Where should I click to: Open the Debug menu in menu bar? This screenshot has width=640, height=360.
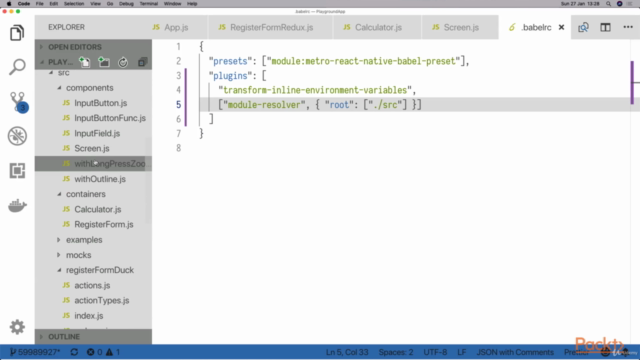coord(126,4)
